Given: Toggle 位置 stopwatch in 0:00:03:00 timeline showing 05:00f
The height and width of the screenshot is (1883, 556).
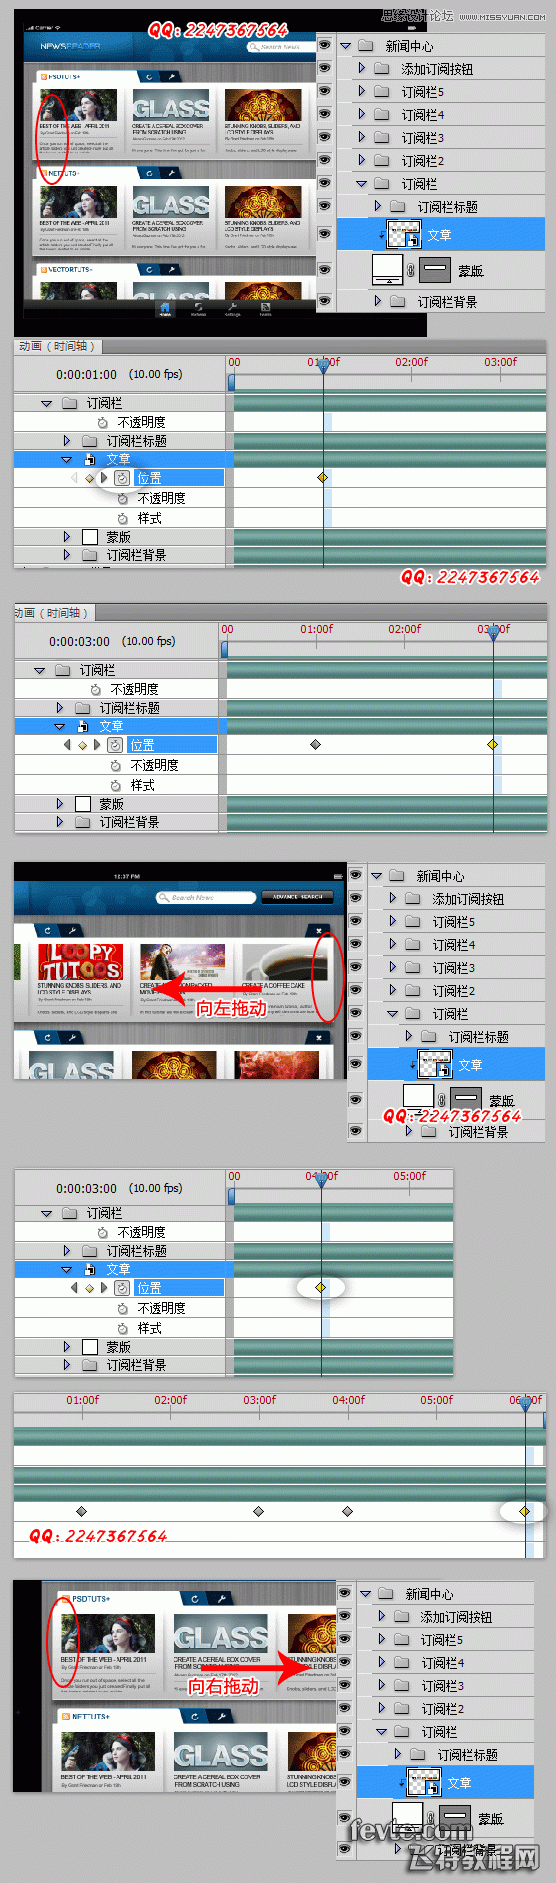Looking at the screenshot, I should pyautogui.click(x=122, y=1288).
